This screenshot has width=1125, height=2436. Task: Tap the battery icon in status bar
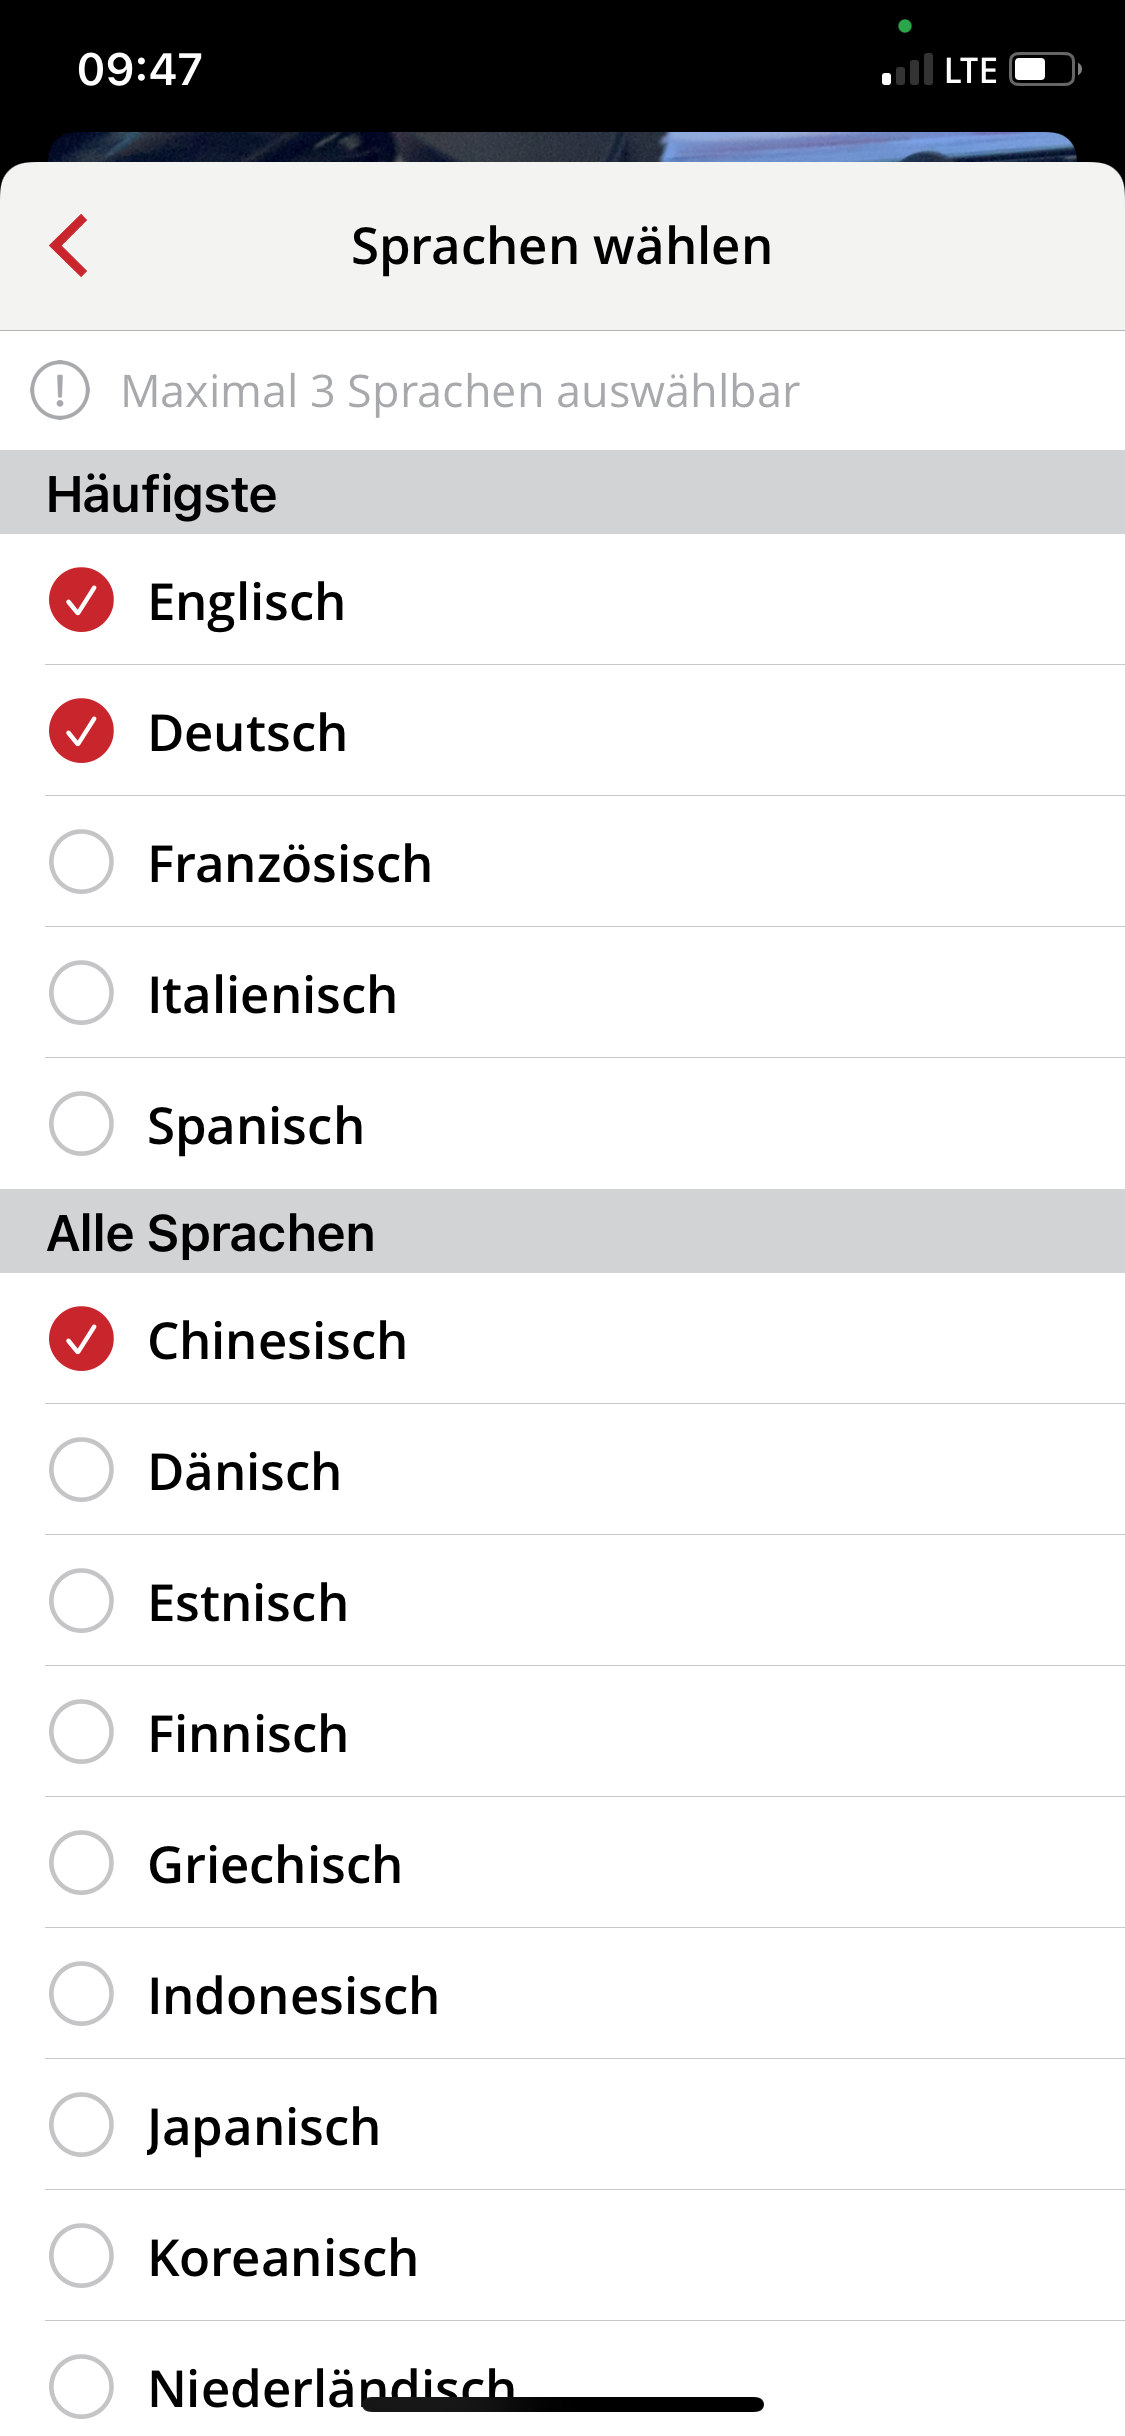coord(1045,70)
